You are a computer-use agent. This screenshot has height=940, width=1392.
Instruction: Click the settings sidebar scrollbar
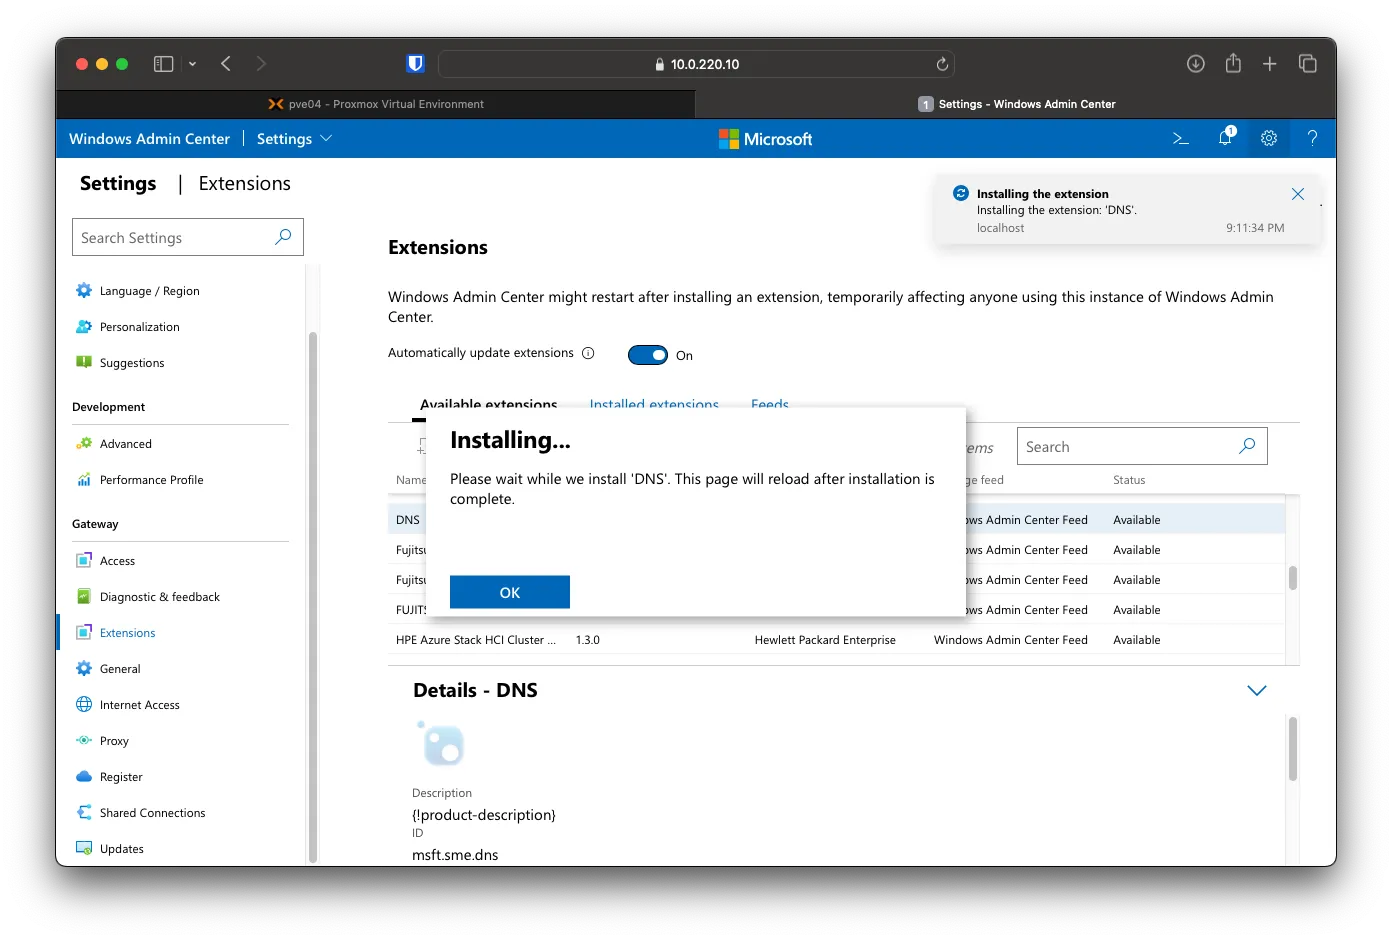pos(312,596)
